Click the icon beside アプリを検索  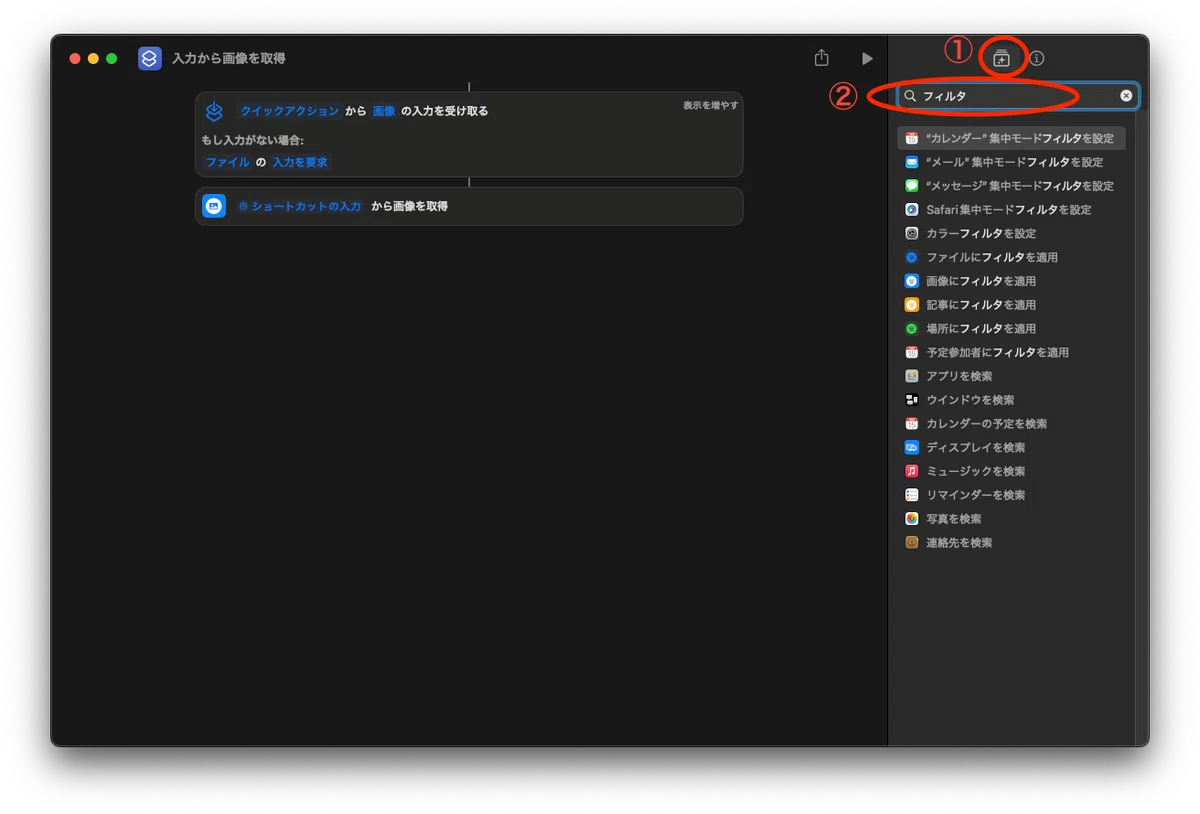point(911,376)
